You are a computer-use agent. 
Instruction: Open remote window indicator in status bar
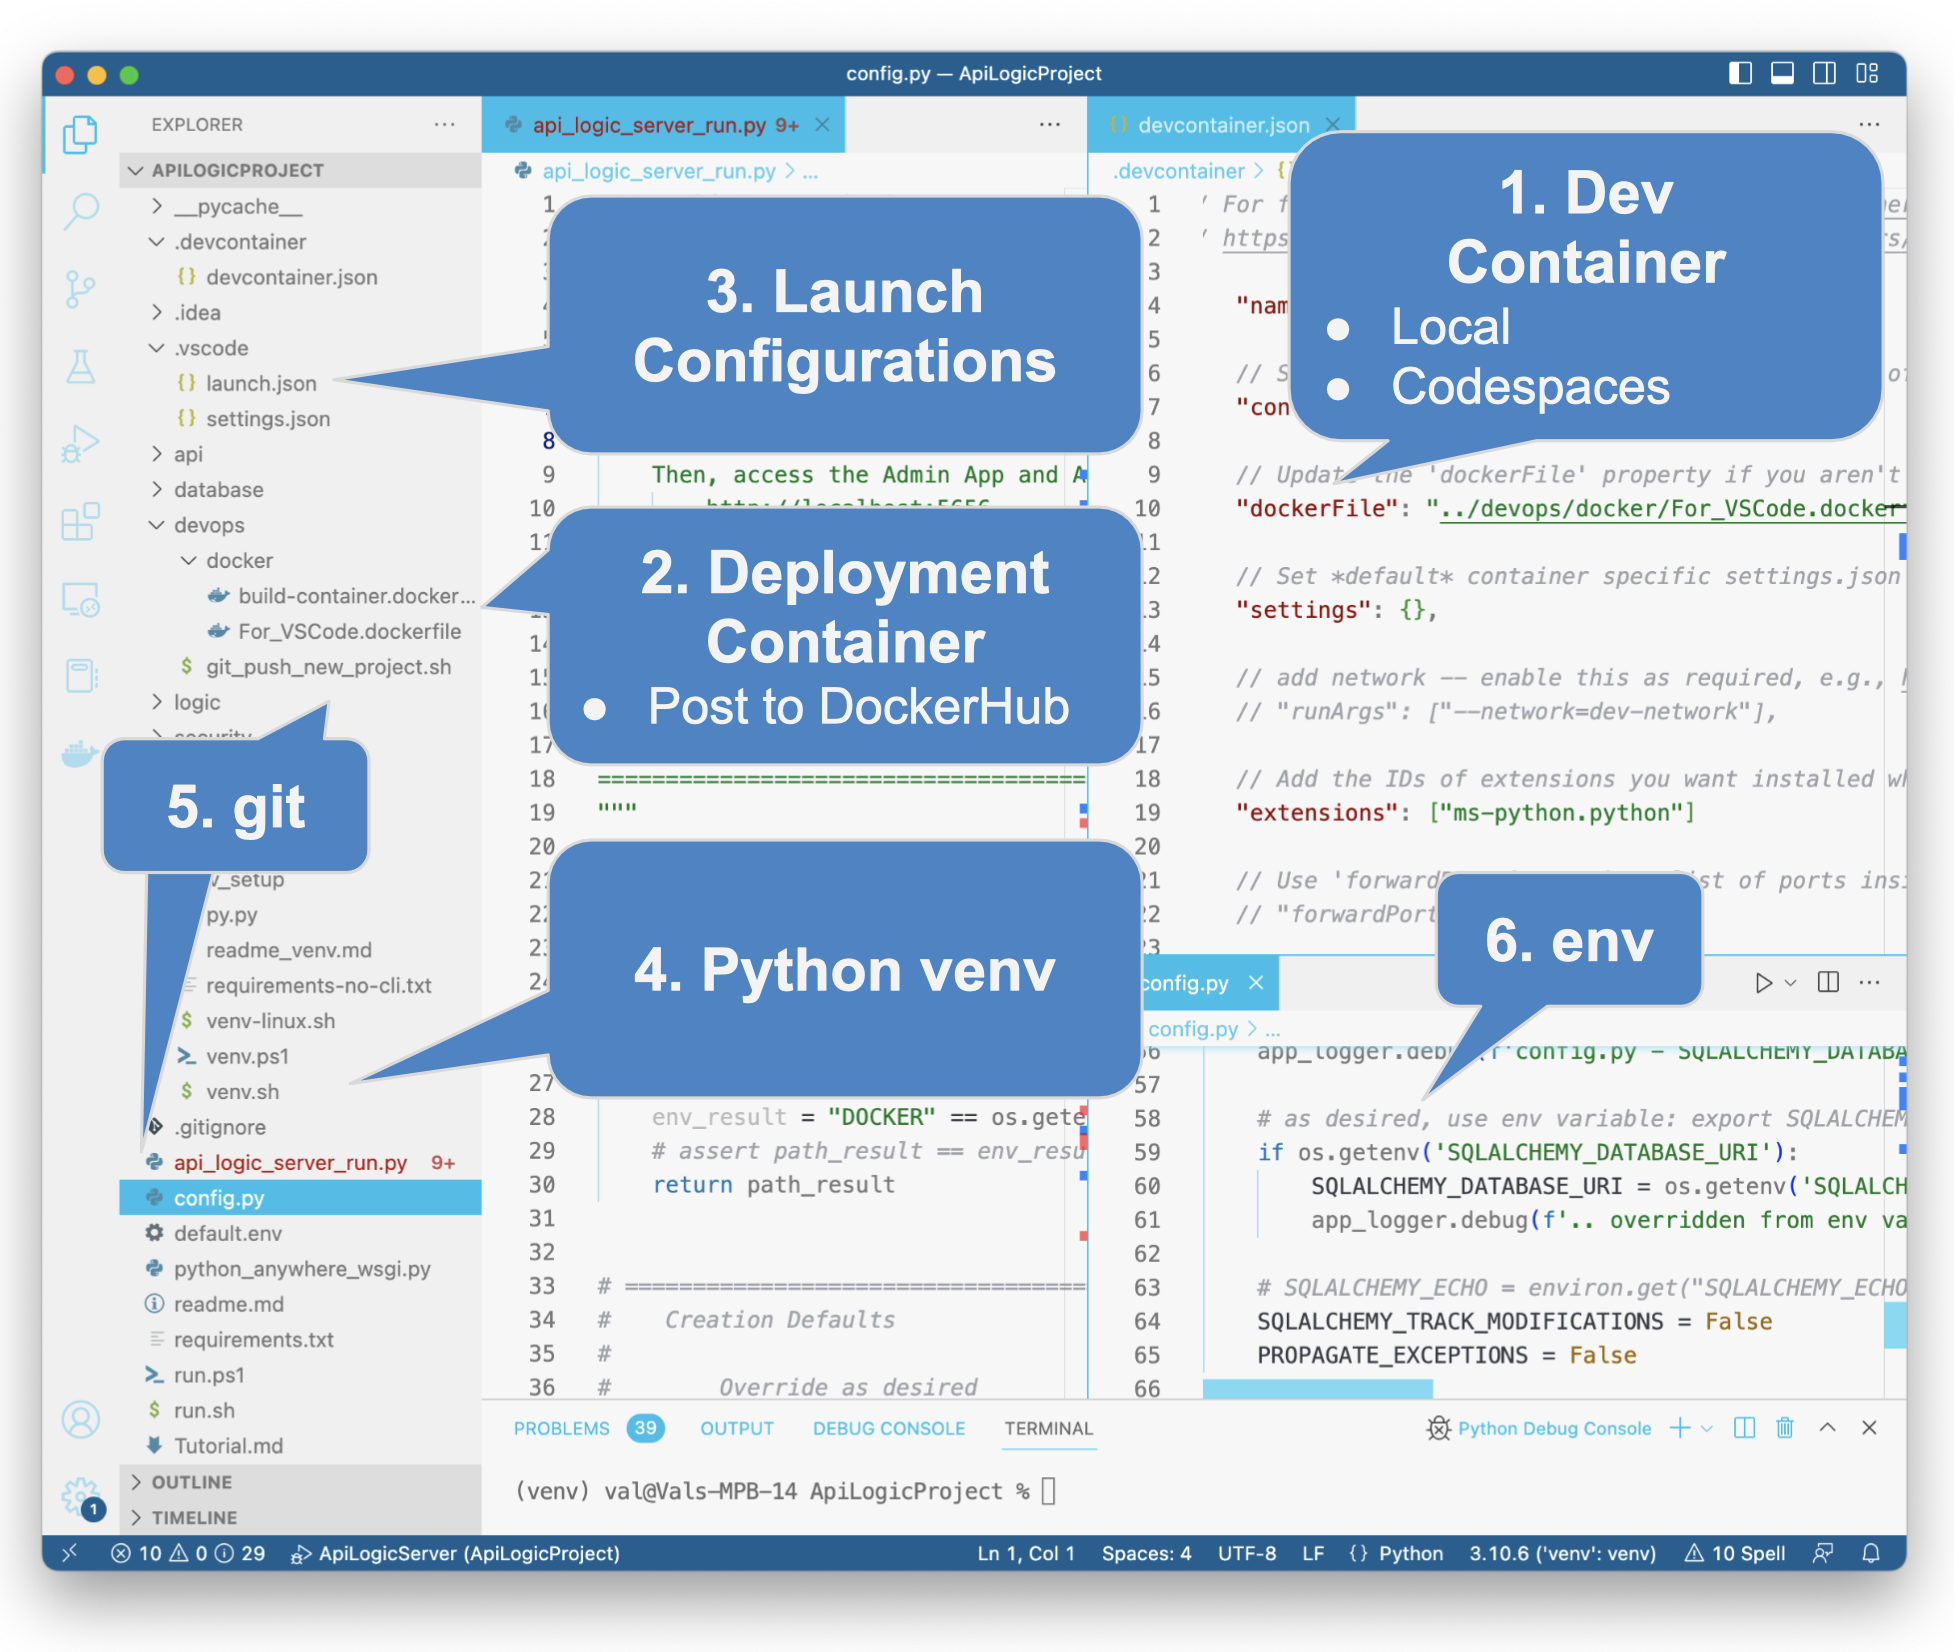click(69, 1553)
